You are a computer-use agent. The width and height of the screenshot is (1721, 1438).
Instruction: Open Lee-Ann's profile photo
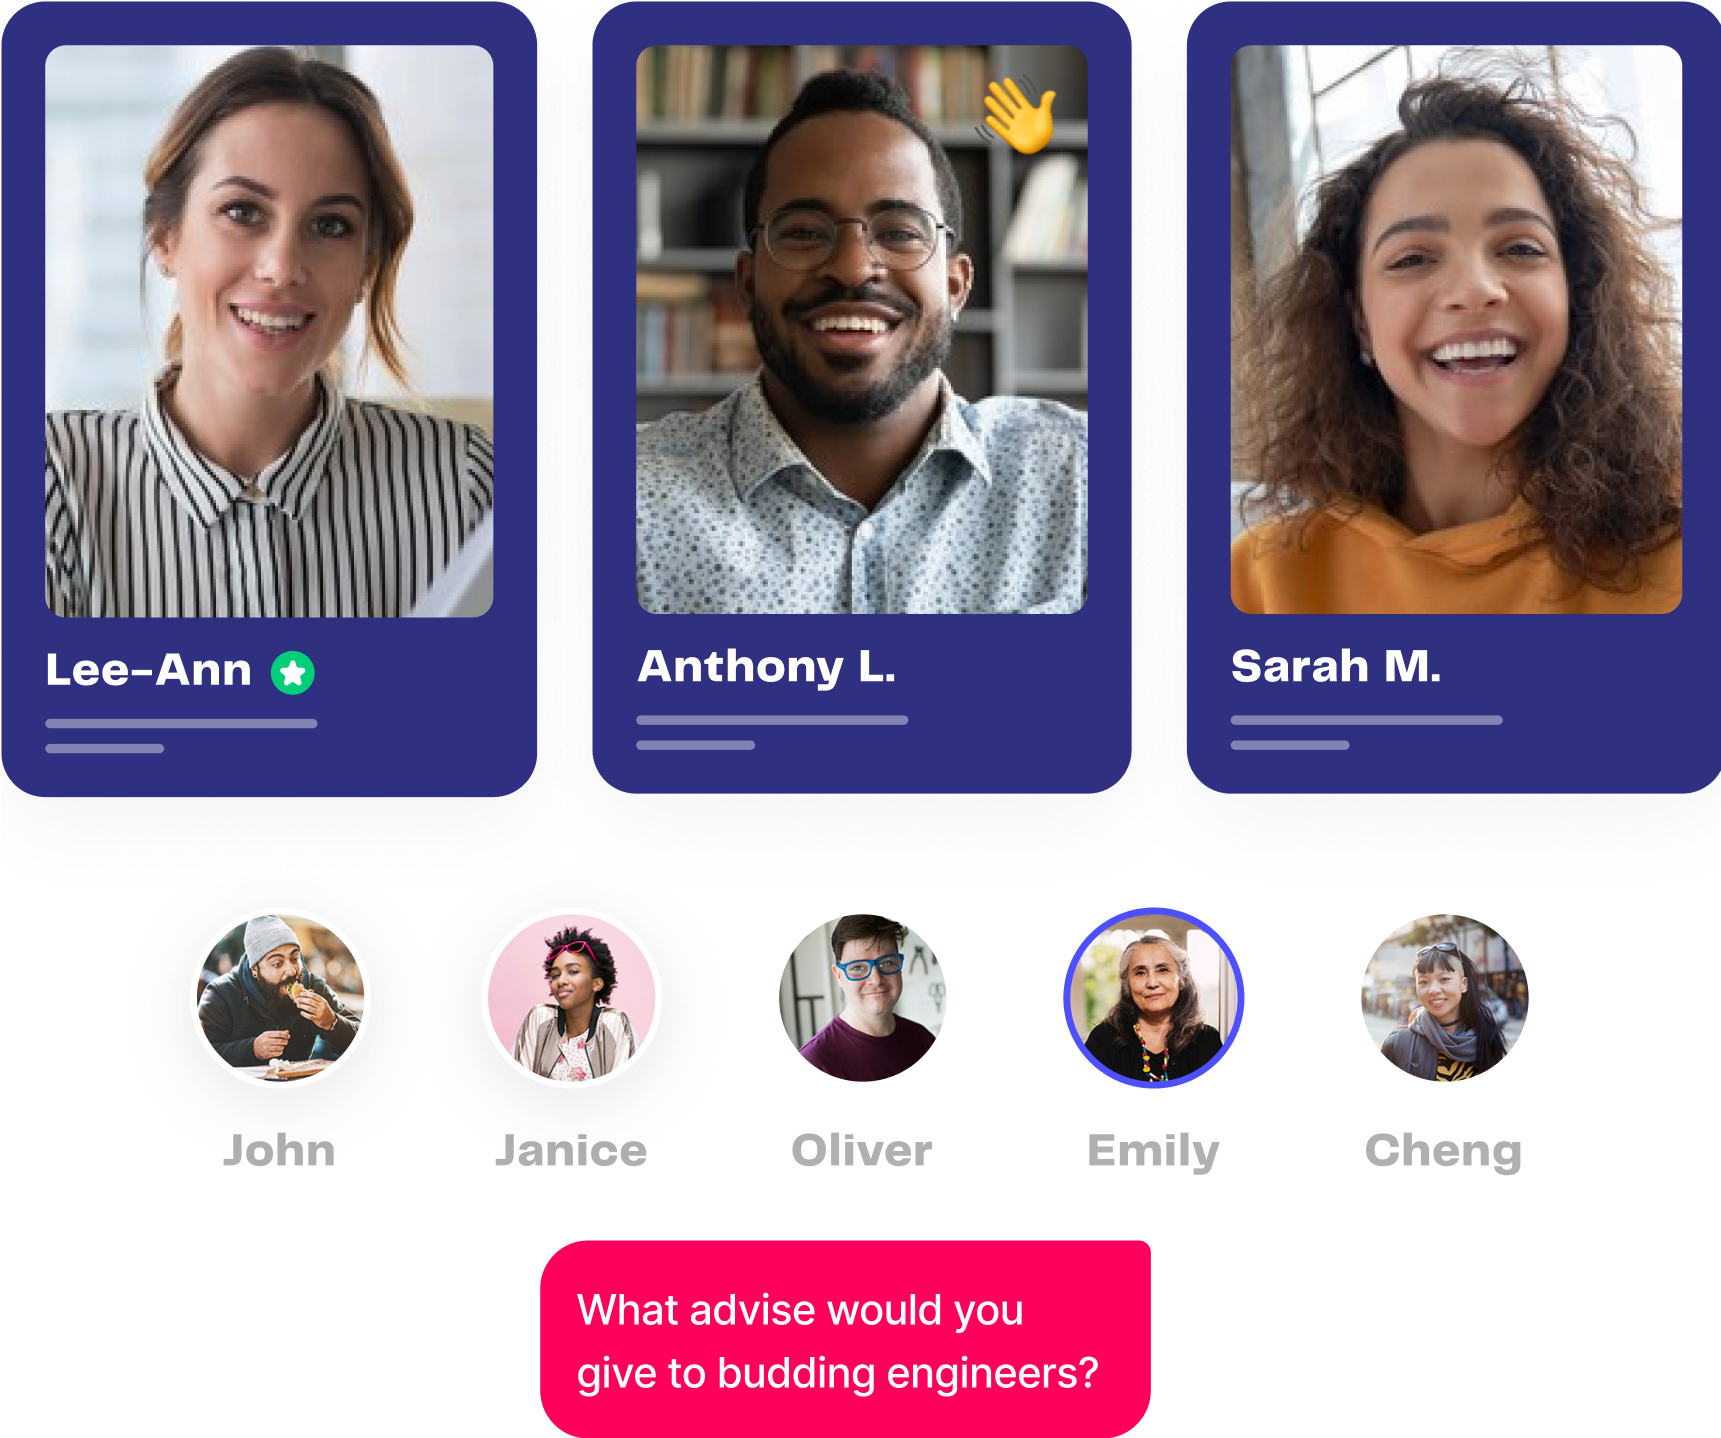269,331
